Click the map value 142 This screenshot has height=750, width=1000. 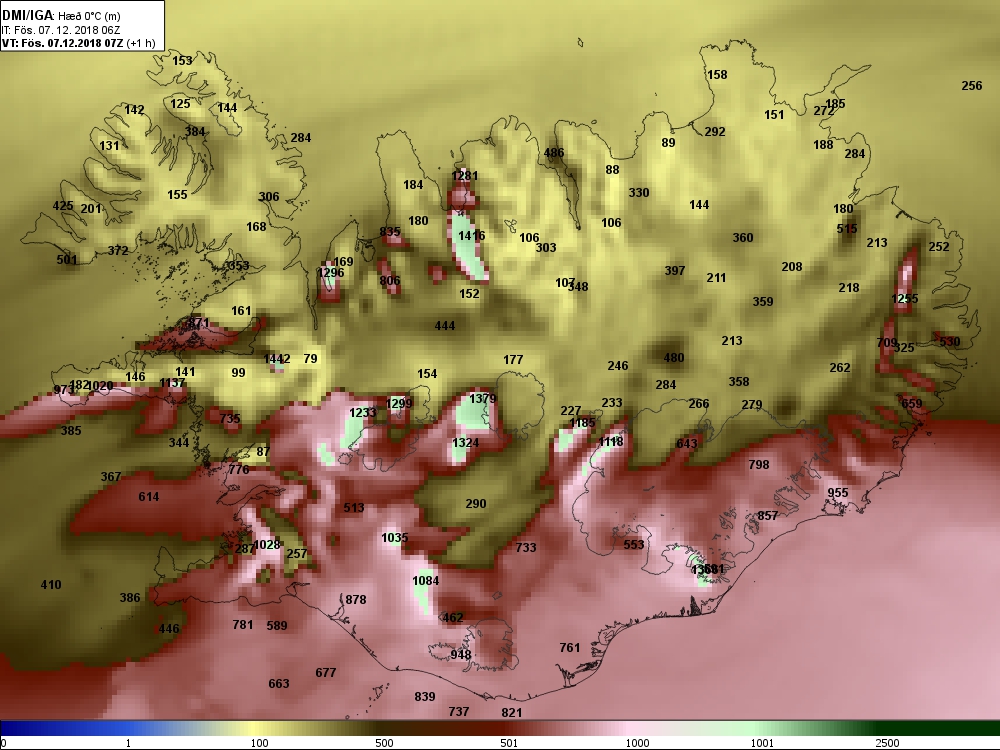[134, 110]
